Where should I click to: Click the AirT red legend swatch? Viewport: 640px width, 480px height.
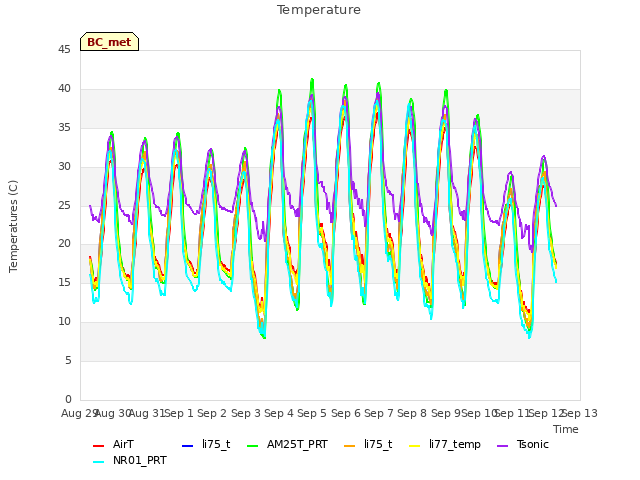pyautogui.click(x=98, y=446)
